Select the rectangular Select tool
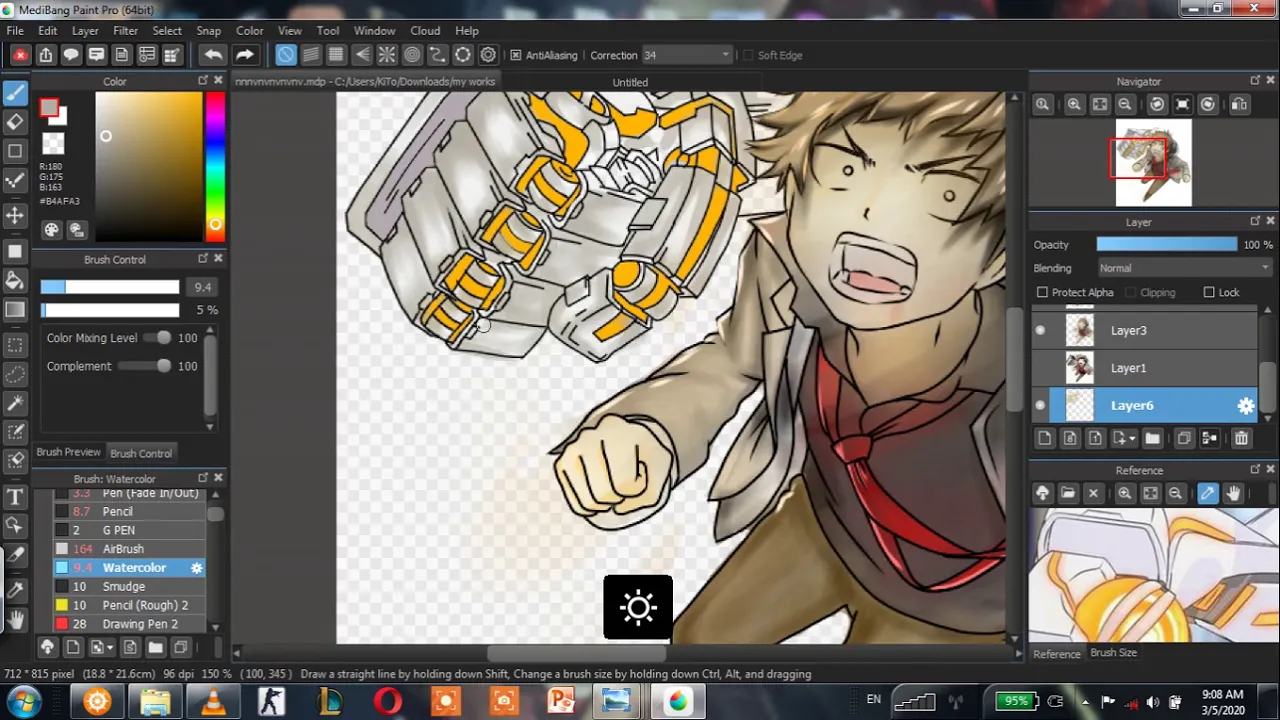Screen dimensions: 1280x720 coord(15,345)
